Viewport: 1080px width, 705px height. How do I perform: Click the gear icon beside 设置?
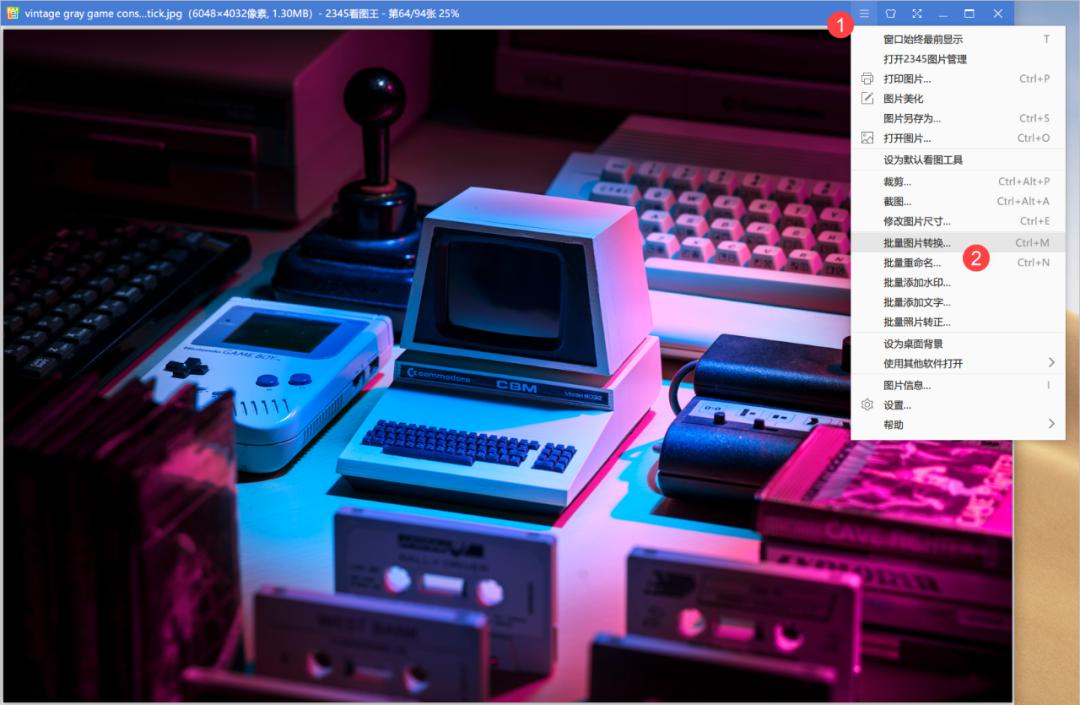866,404
